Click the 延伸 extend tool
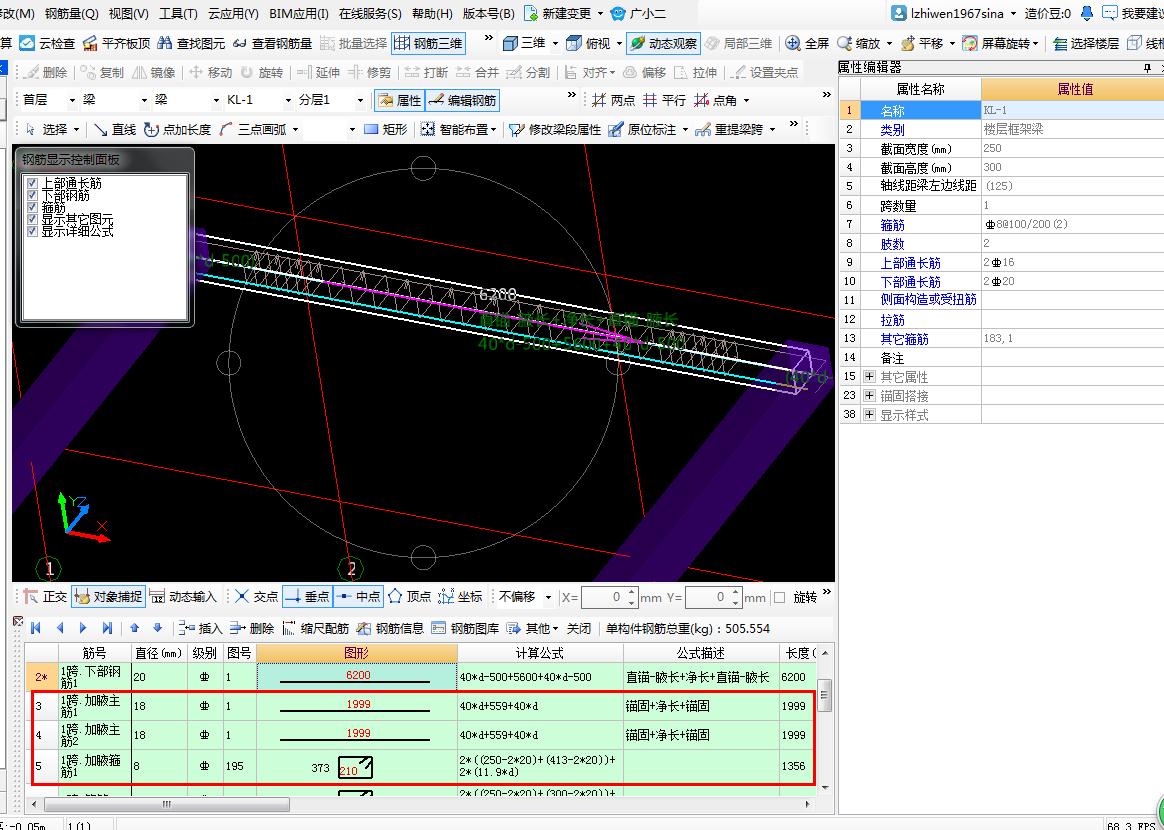 click(318, 72)
